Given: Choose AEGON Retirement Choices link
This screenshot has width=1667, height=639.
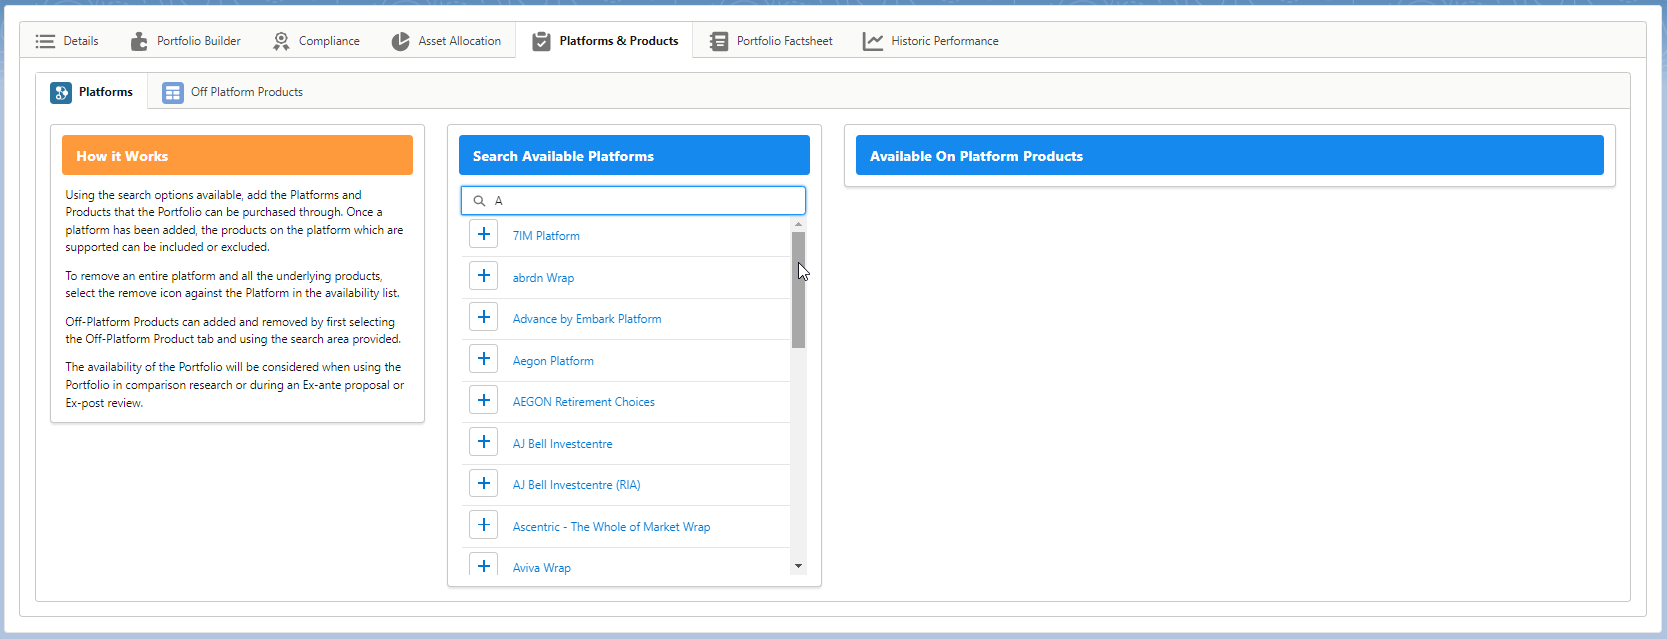Looking at the screenshot, I should pyautogui.click(x=584, y=402).
